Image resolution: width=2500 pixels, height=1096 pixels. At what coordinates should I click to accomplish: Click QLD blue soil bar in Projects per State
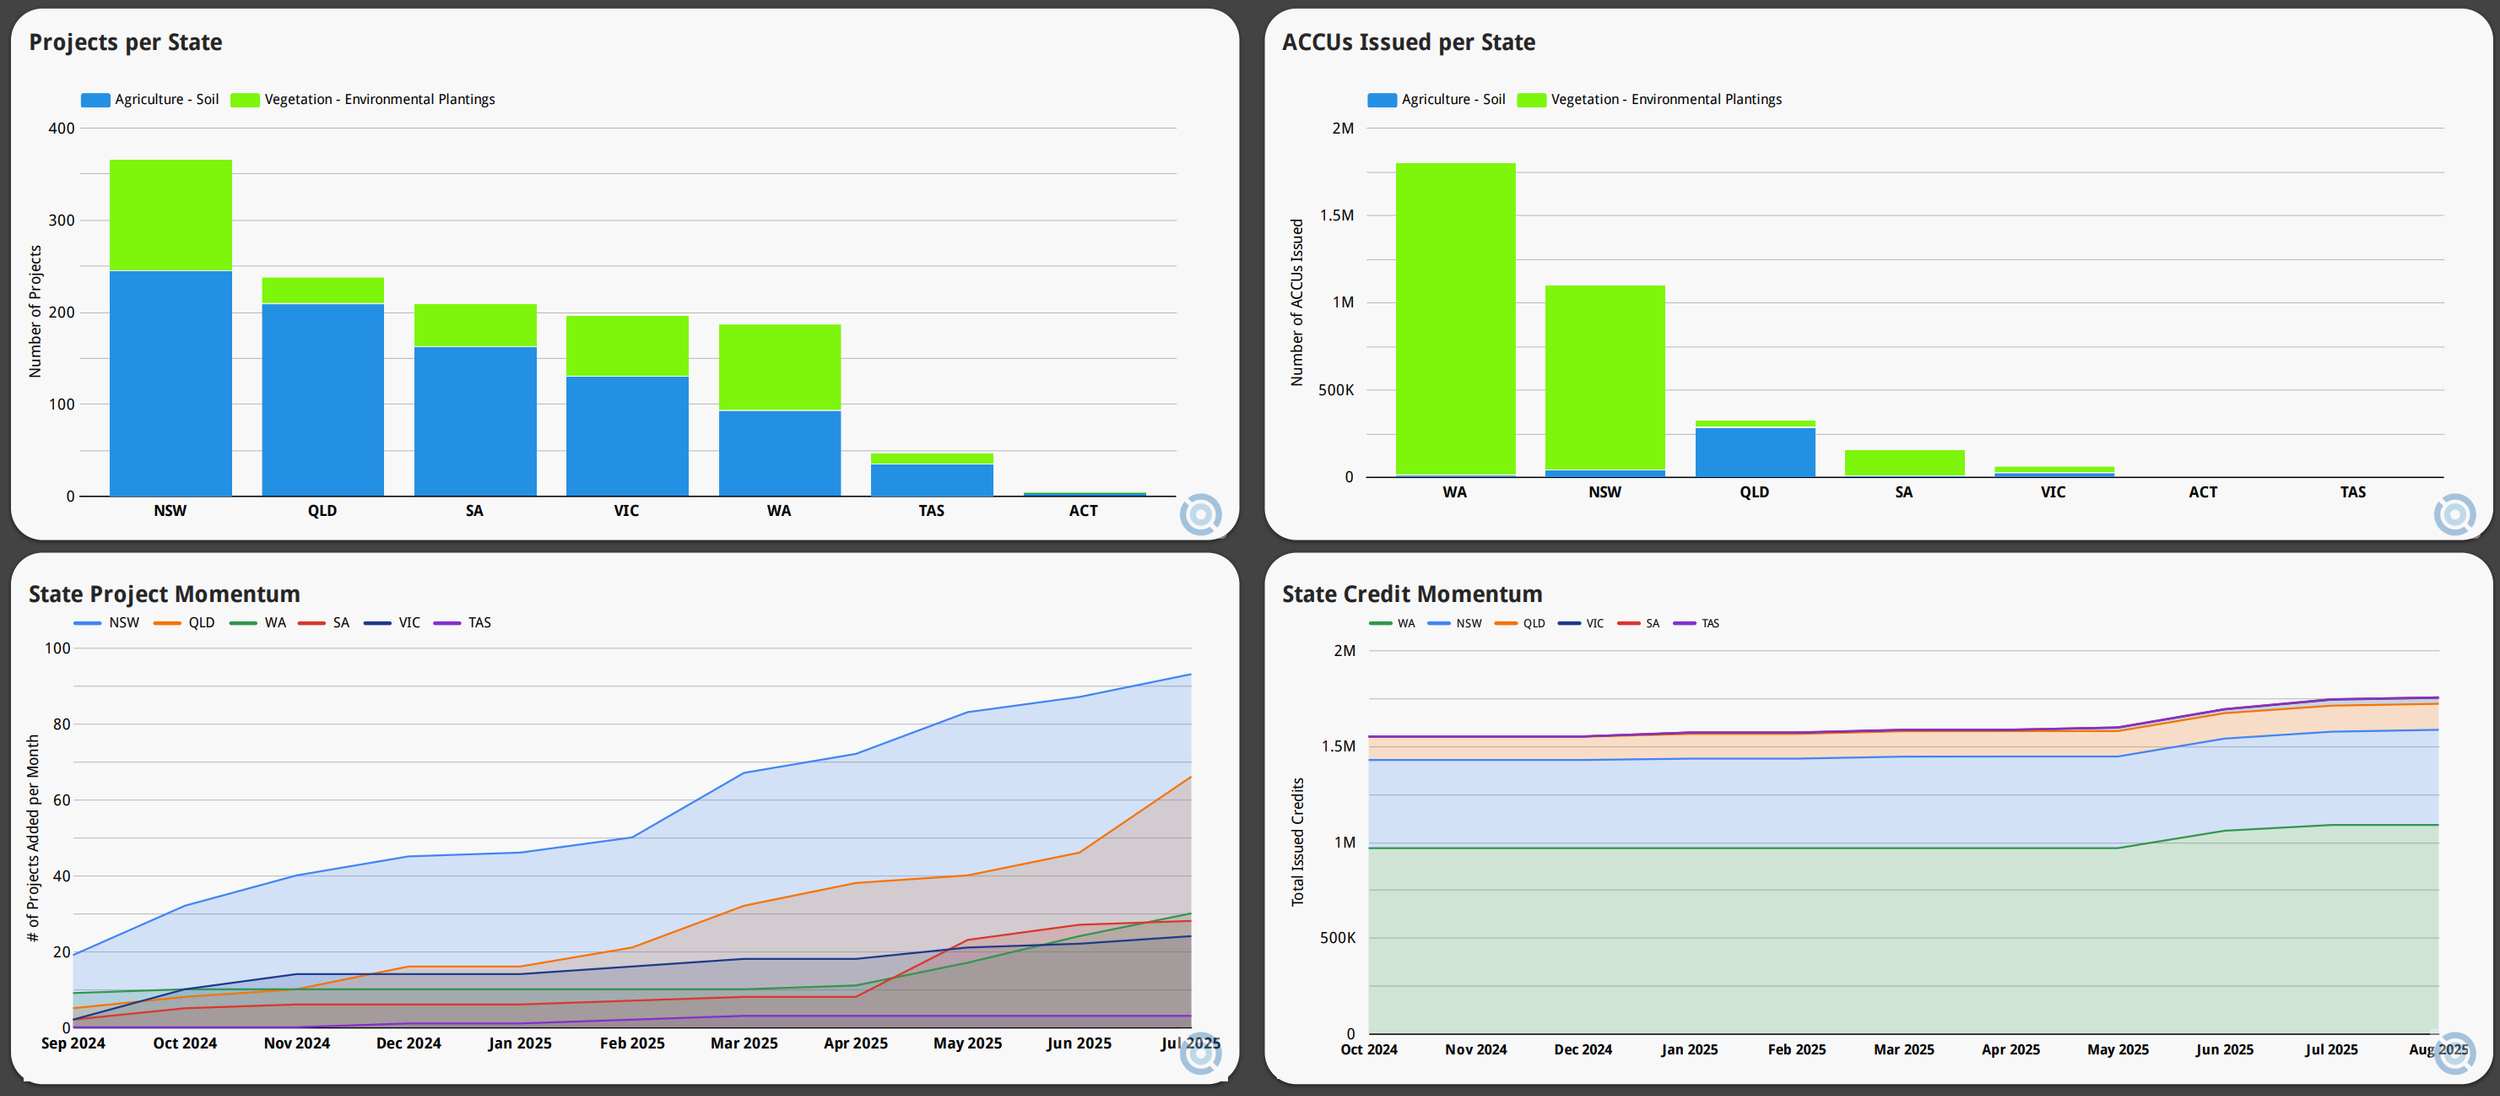tap(323, 400)
